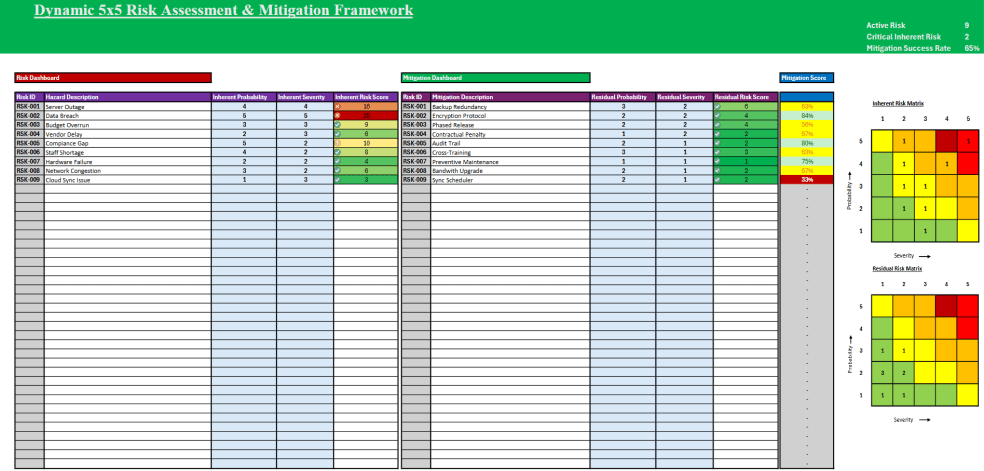Select the Encryption Protocol mitigation cell
Viewport: 984px width, 471px height.
(510, 116)
